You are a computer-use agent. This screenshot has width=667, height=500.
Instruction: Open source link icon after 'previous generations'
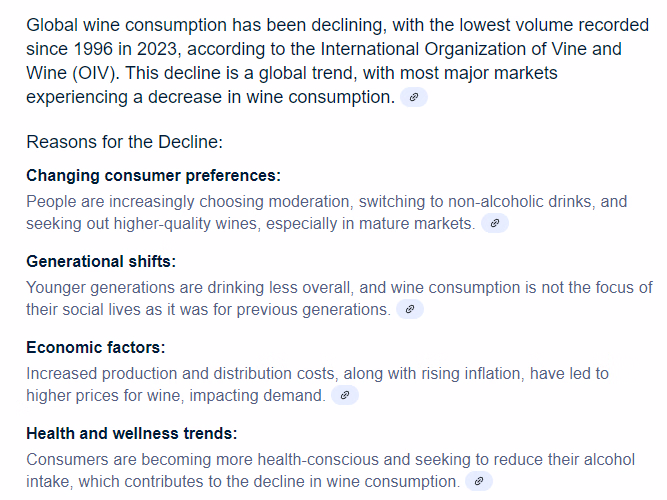pyautogui.click(x=410, y=309)
